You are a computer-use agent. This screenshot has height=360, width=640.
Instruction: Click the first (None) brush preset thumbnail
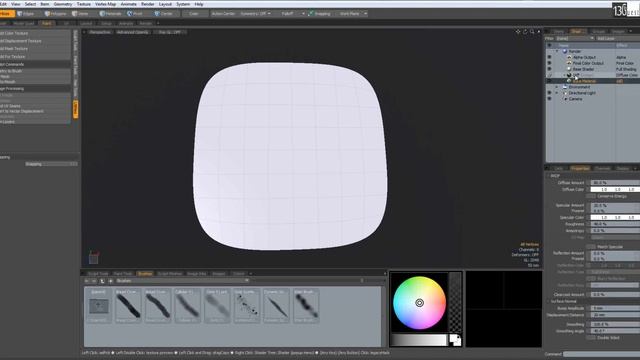pyautogui.click(x=98, y=305)
